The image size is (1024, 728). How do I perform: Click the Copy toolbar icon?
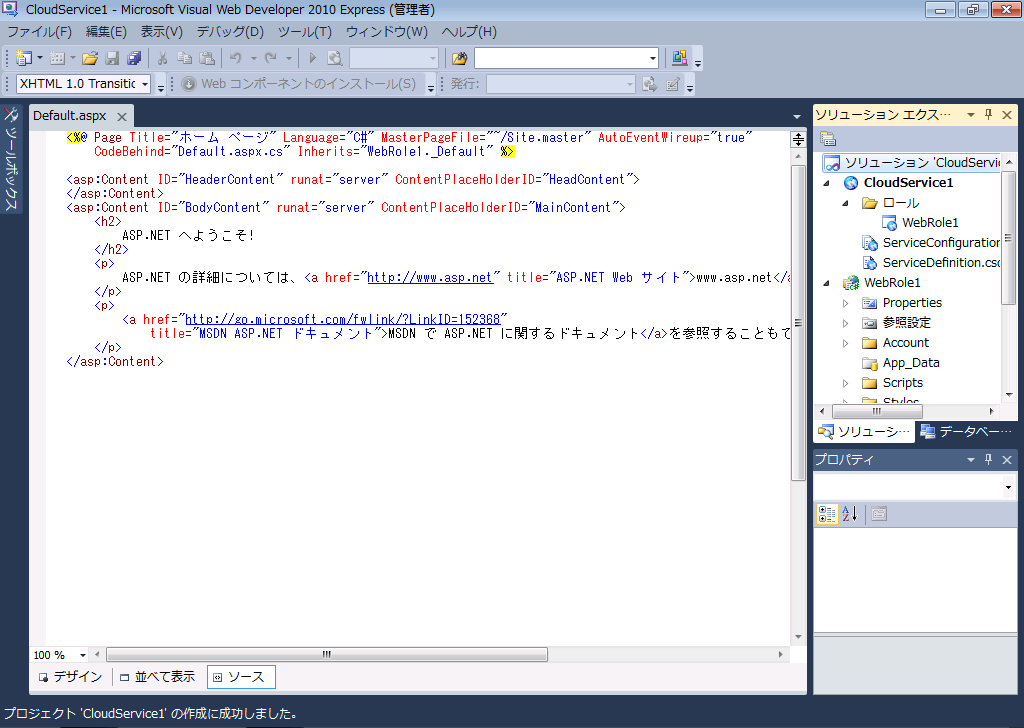185,58
